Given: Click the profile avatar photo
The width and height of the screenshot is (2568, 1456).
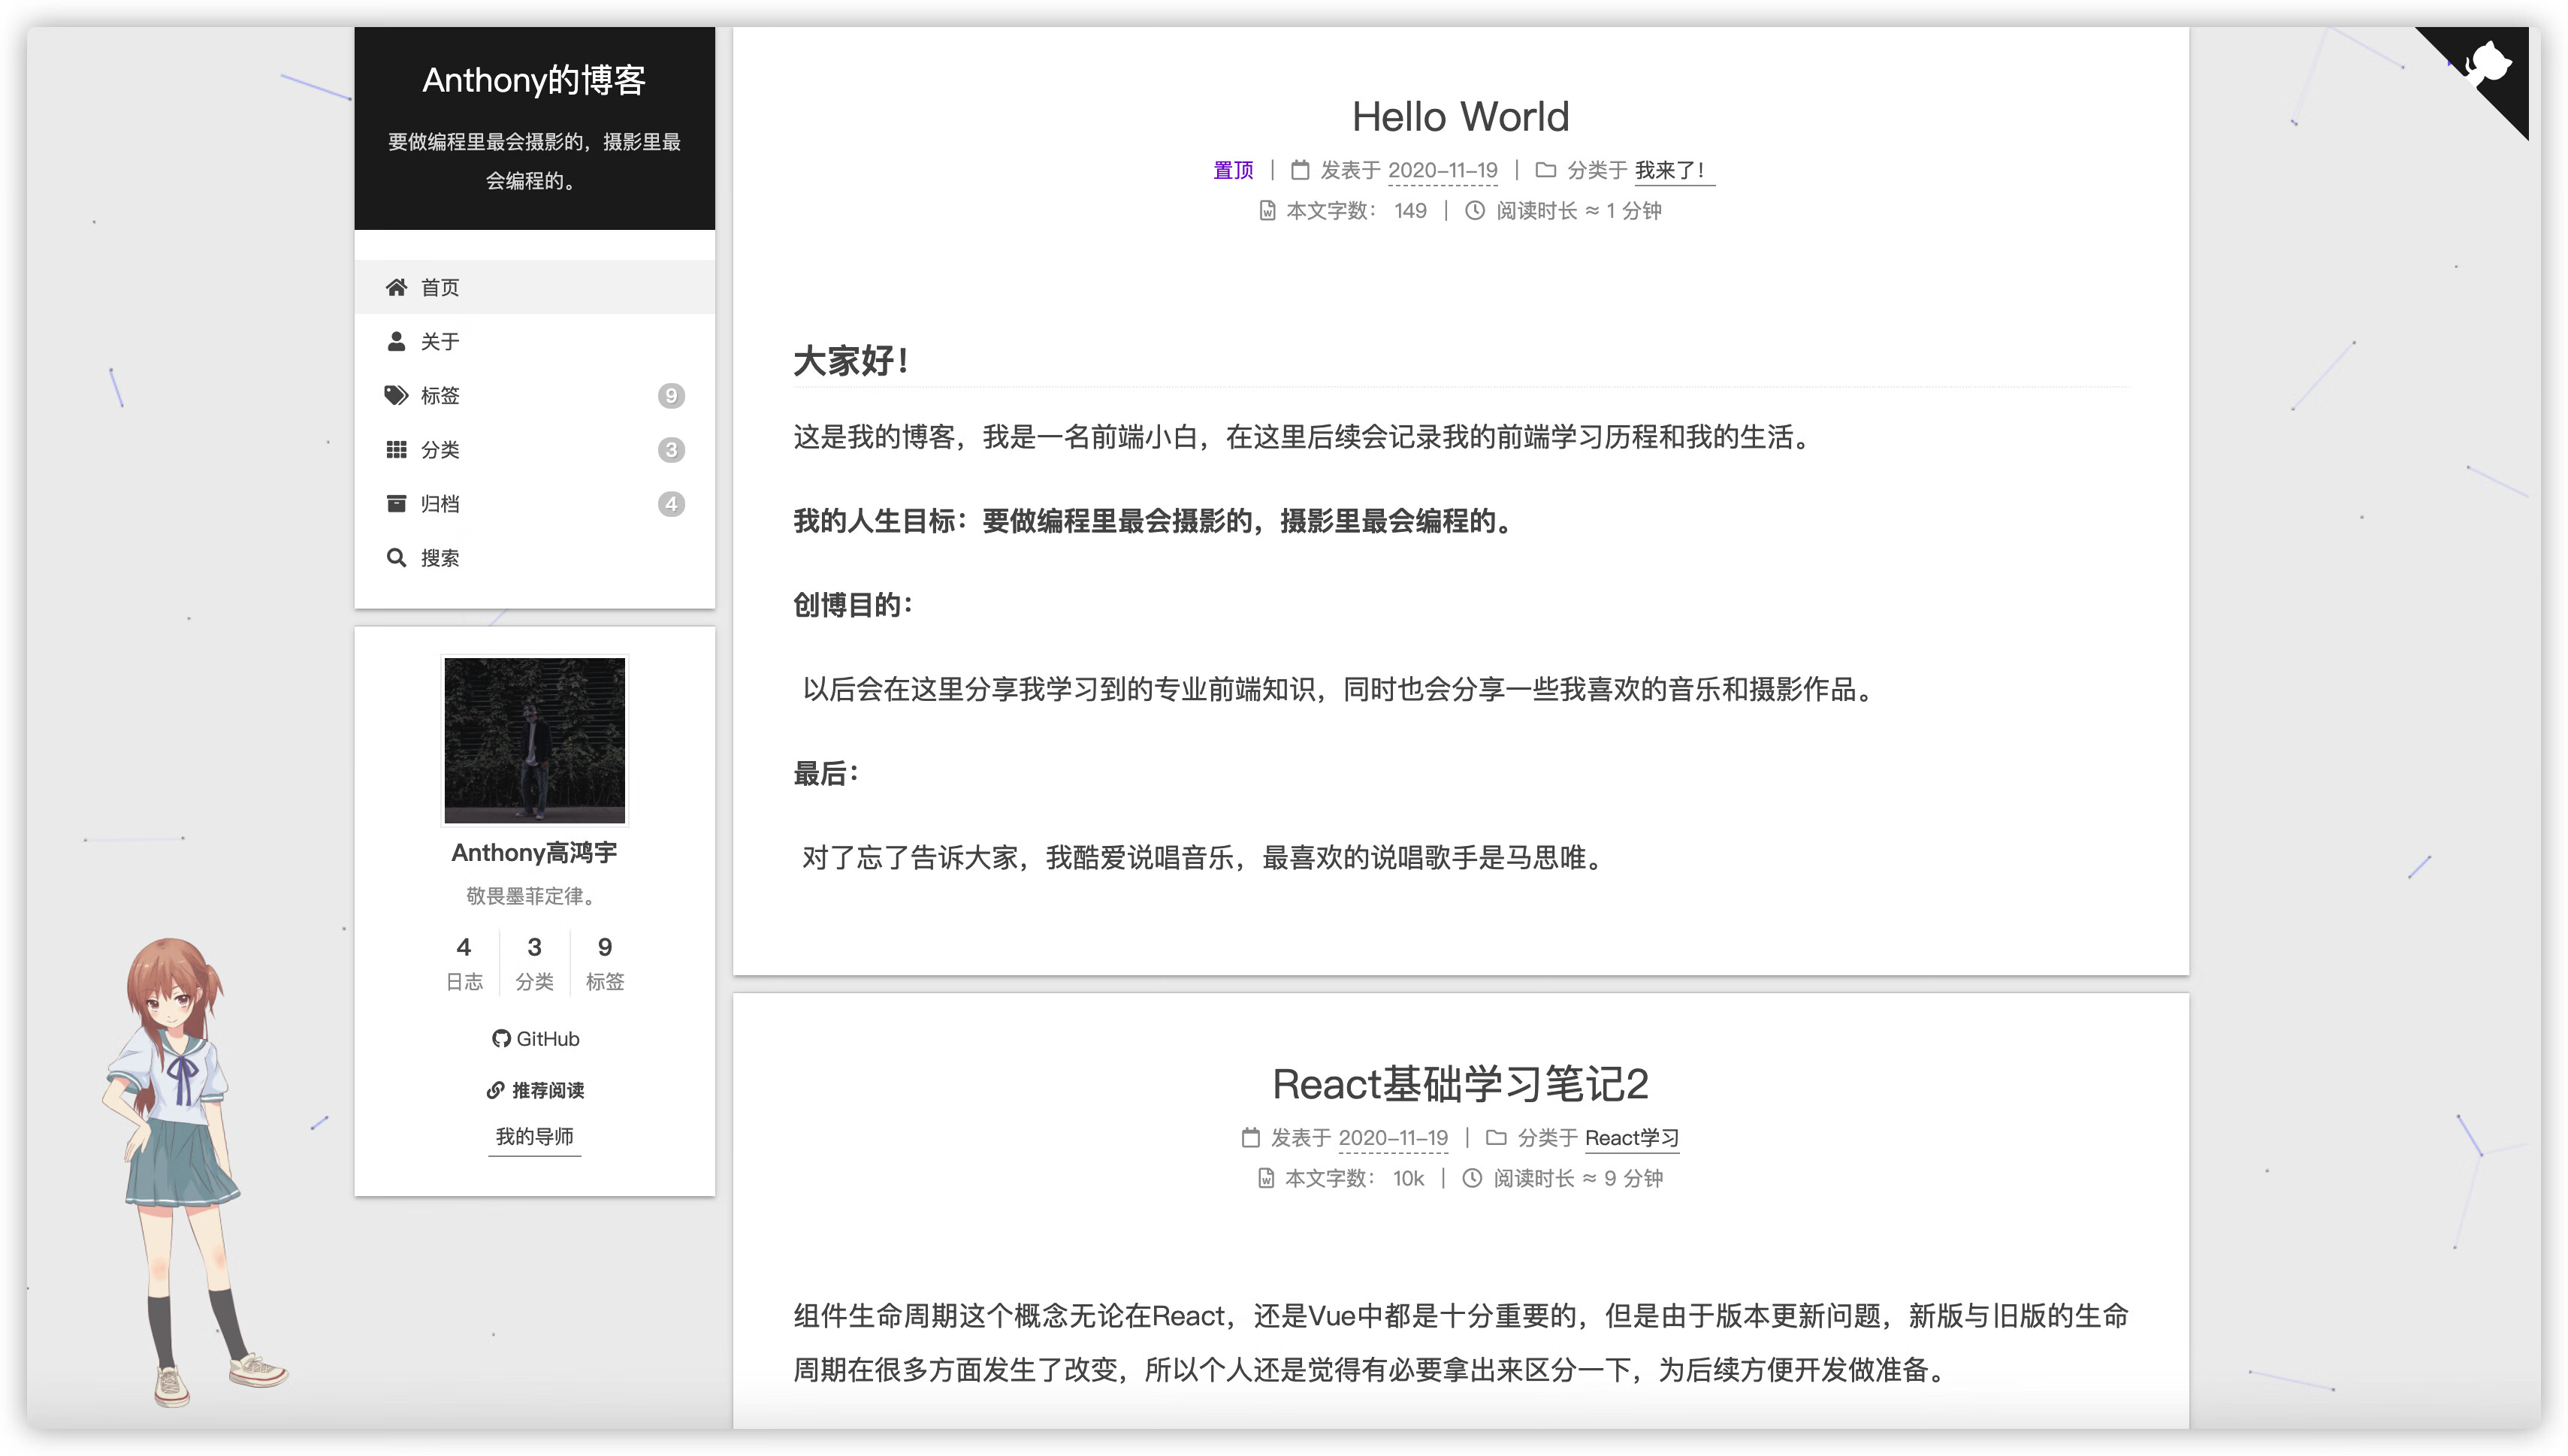Looking at the screenshot, I should (534, 740).
